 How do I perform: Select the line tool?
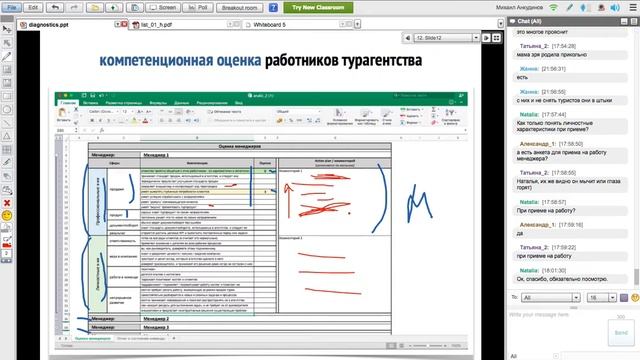point(7,123)
